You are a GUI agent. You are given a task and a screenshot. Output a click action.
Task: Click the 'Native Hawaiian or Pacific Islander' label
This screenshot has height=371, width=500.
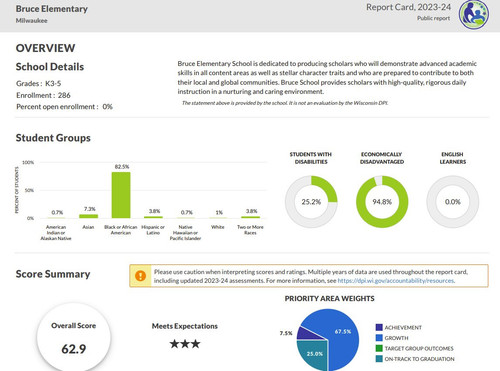point(185,233)
